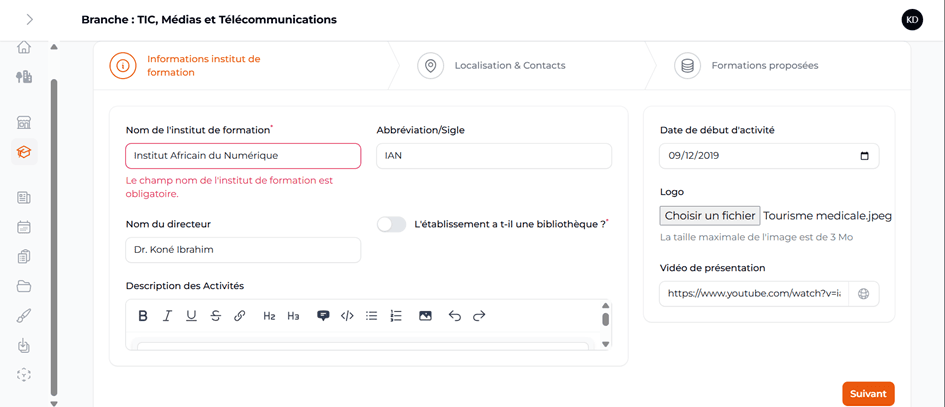Open the folder sidebar icon
The width and height of the screenshot is (945, 407).
[24, 286]
